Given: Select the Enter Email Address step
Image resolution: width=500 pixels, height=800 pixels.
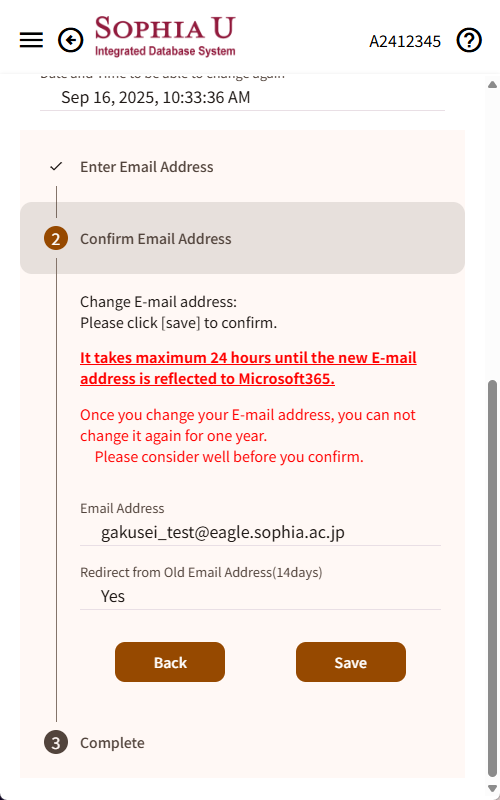Looking at the screenshot, I should point(146,167).
